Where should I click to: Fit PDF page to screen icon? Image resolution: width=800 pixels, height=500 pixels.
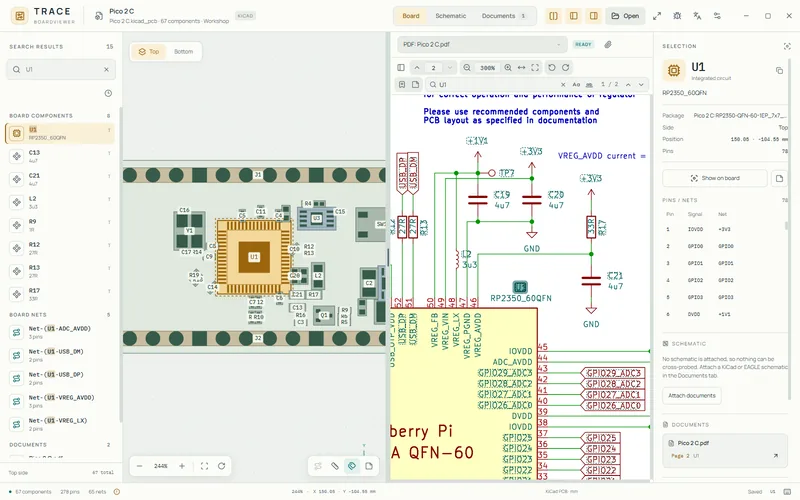[535, 67]
